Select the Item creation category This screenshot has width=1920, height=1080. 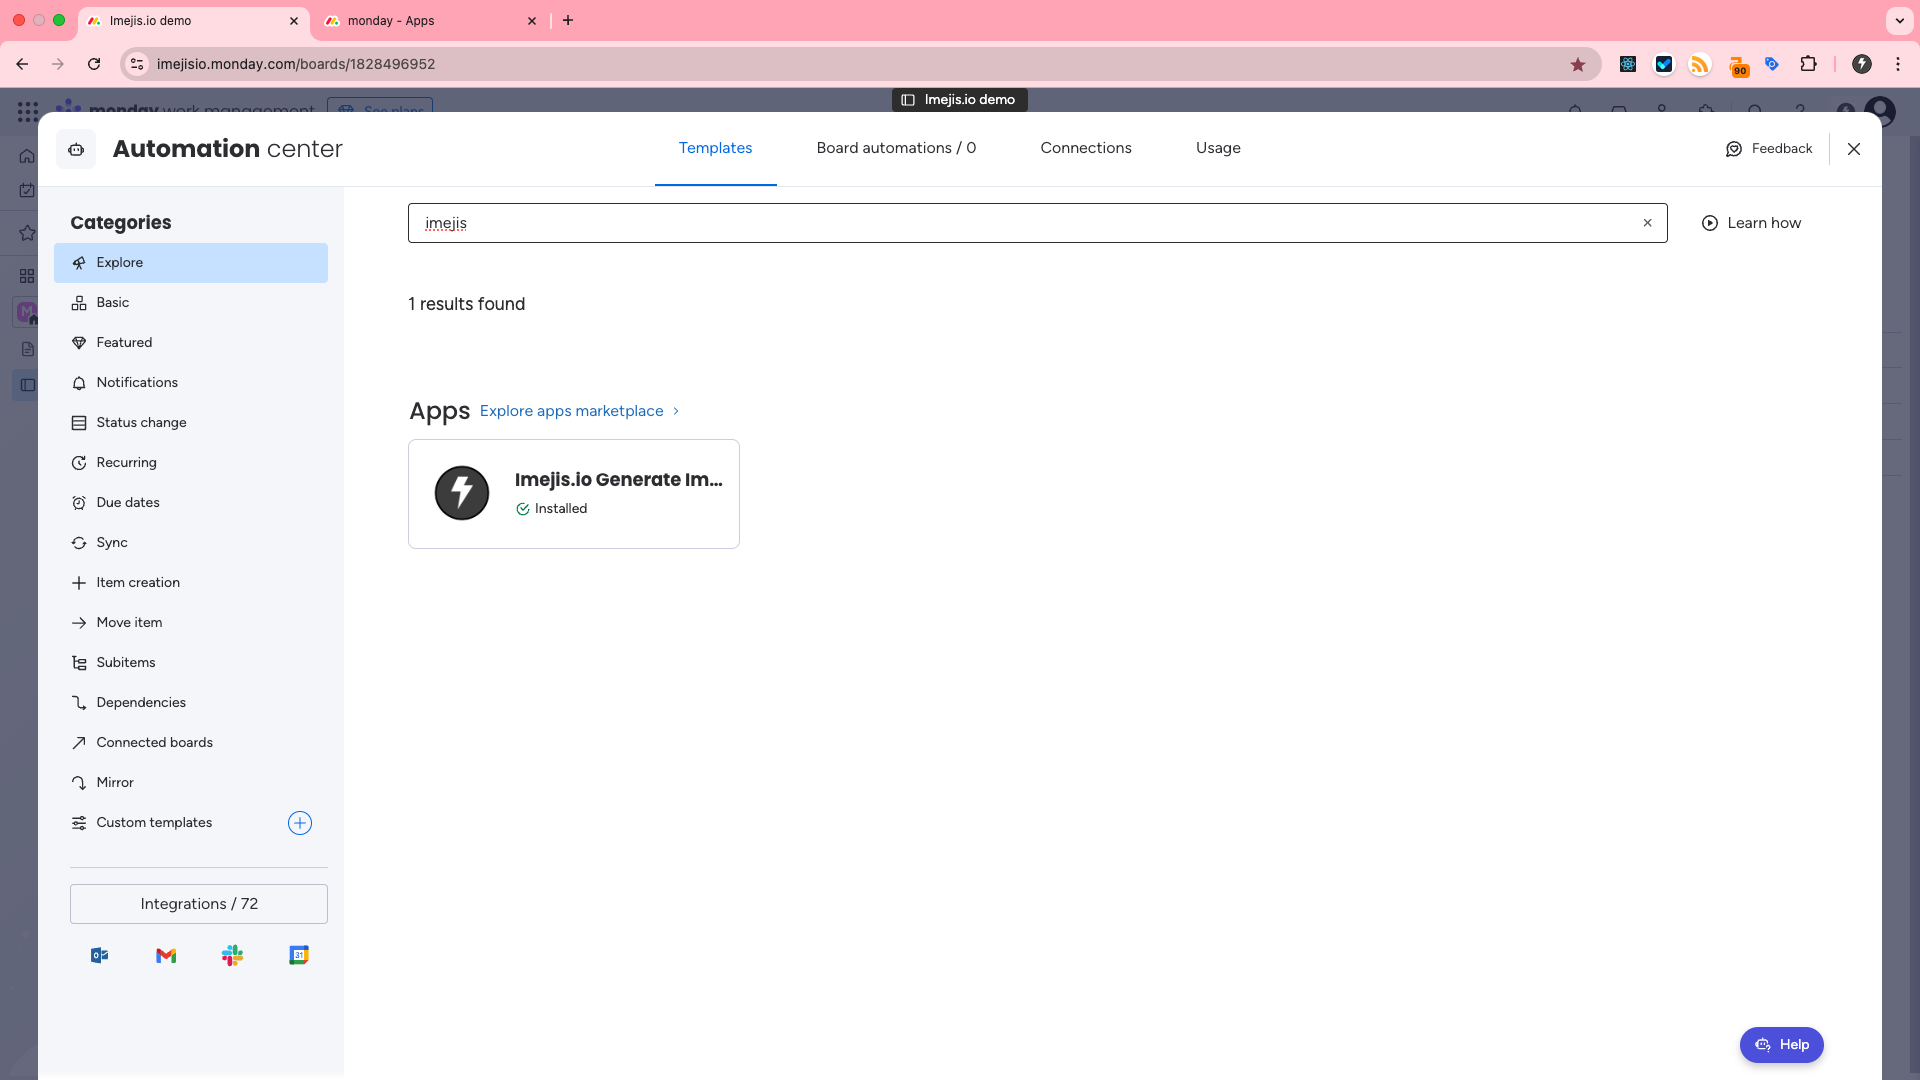click(191, 583)
